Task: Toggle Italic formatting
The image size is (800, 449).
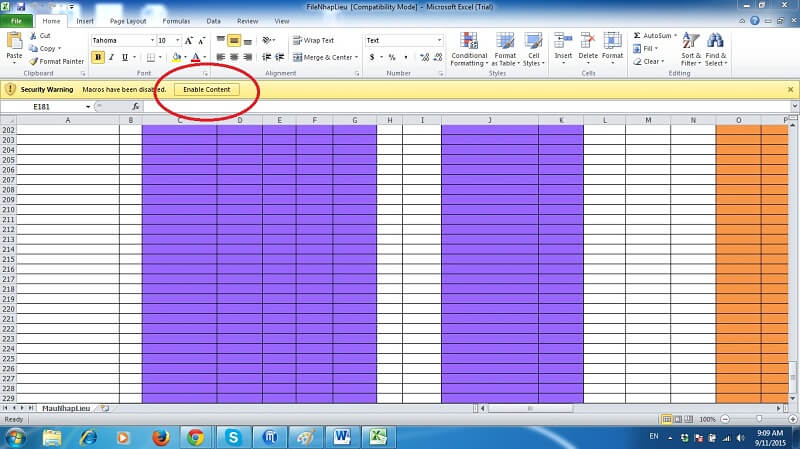Action: 111,57
